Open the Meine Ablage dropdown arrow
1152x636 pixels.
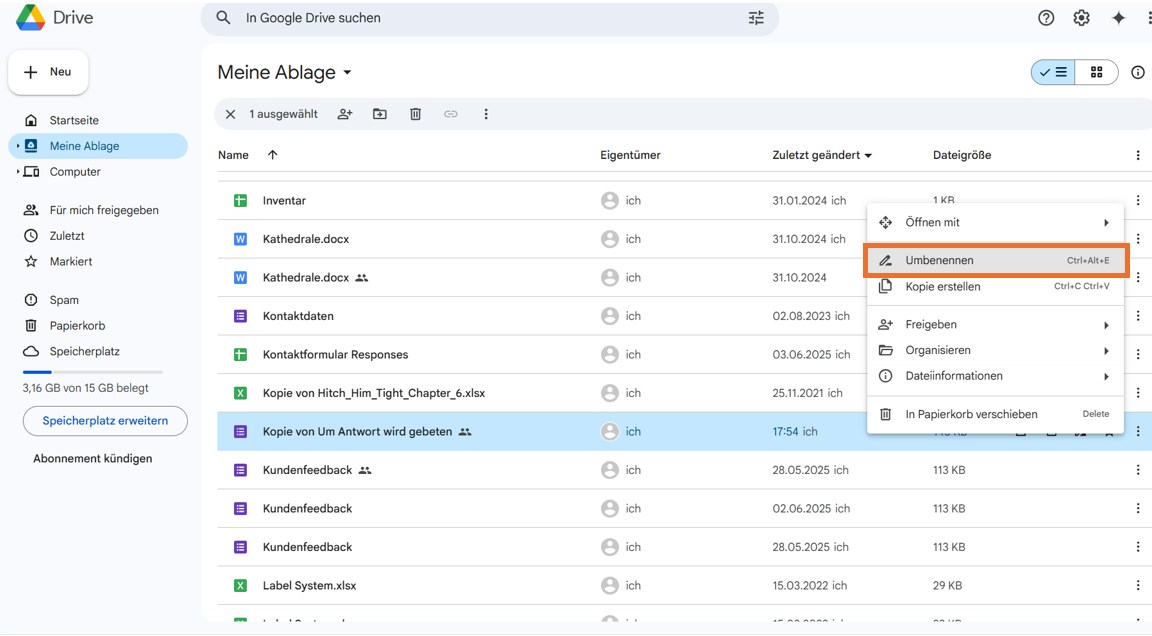(x=348, y=73)
